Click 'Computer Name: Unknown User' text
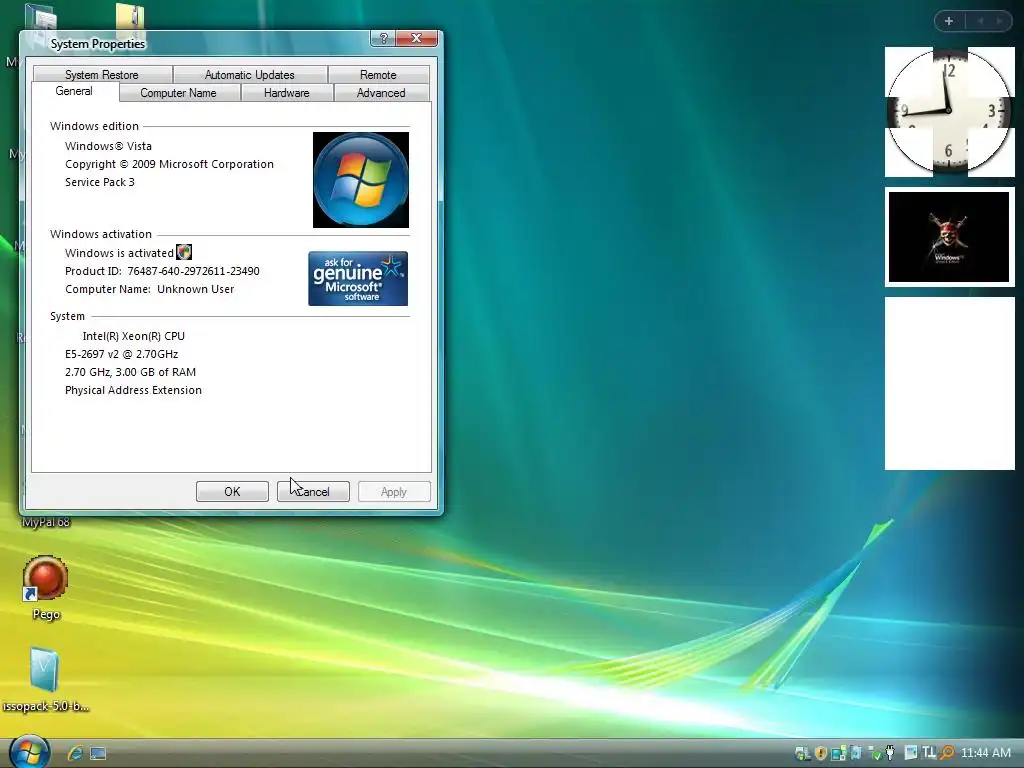Image resolution: width=1024 pixels, height=768 pixels. point(150,289)
